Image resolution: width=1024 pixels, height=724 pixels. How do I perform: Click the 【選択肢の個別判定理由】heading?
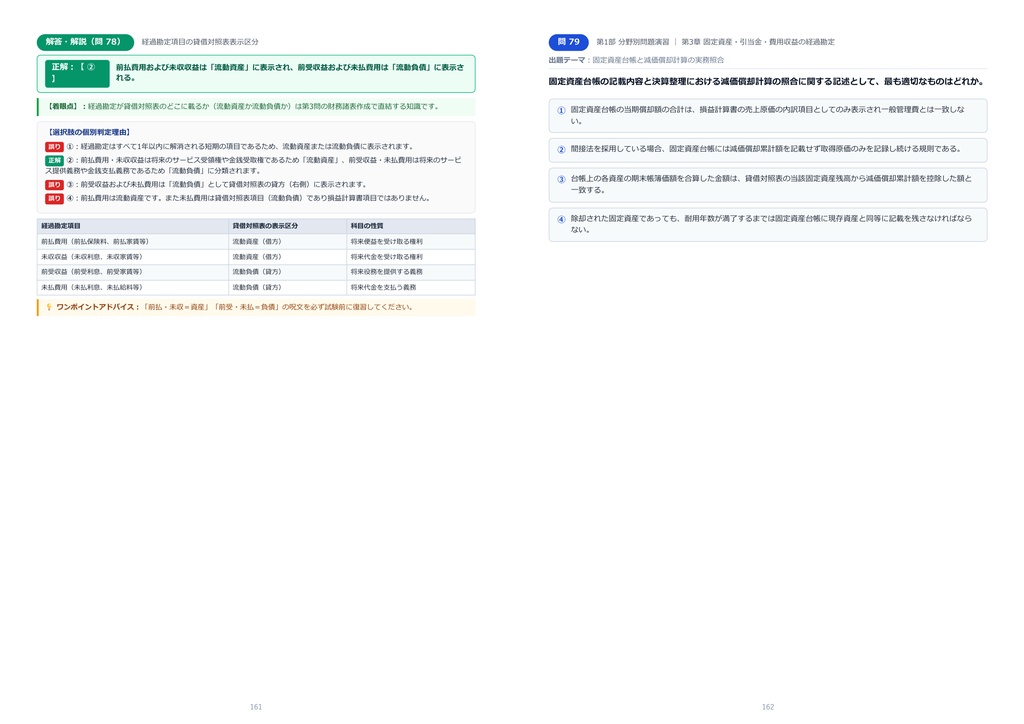tap(89, 133)
